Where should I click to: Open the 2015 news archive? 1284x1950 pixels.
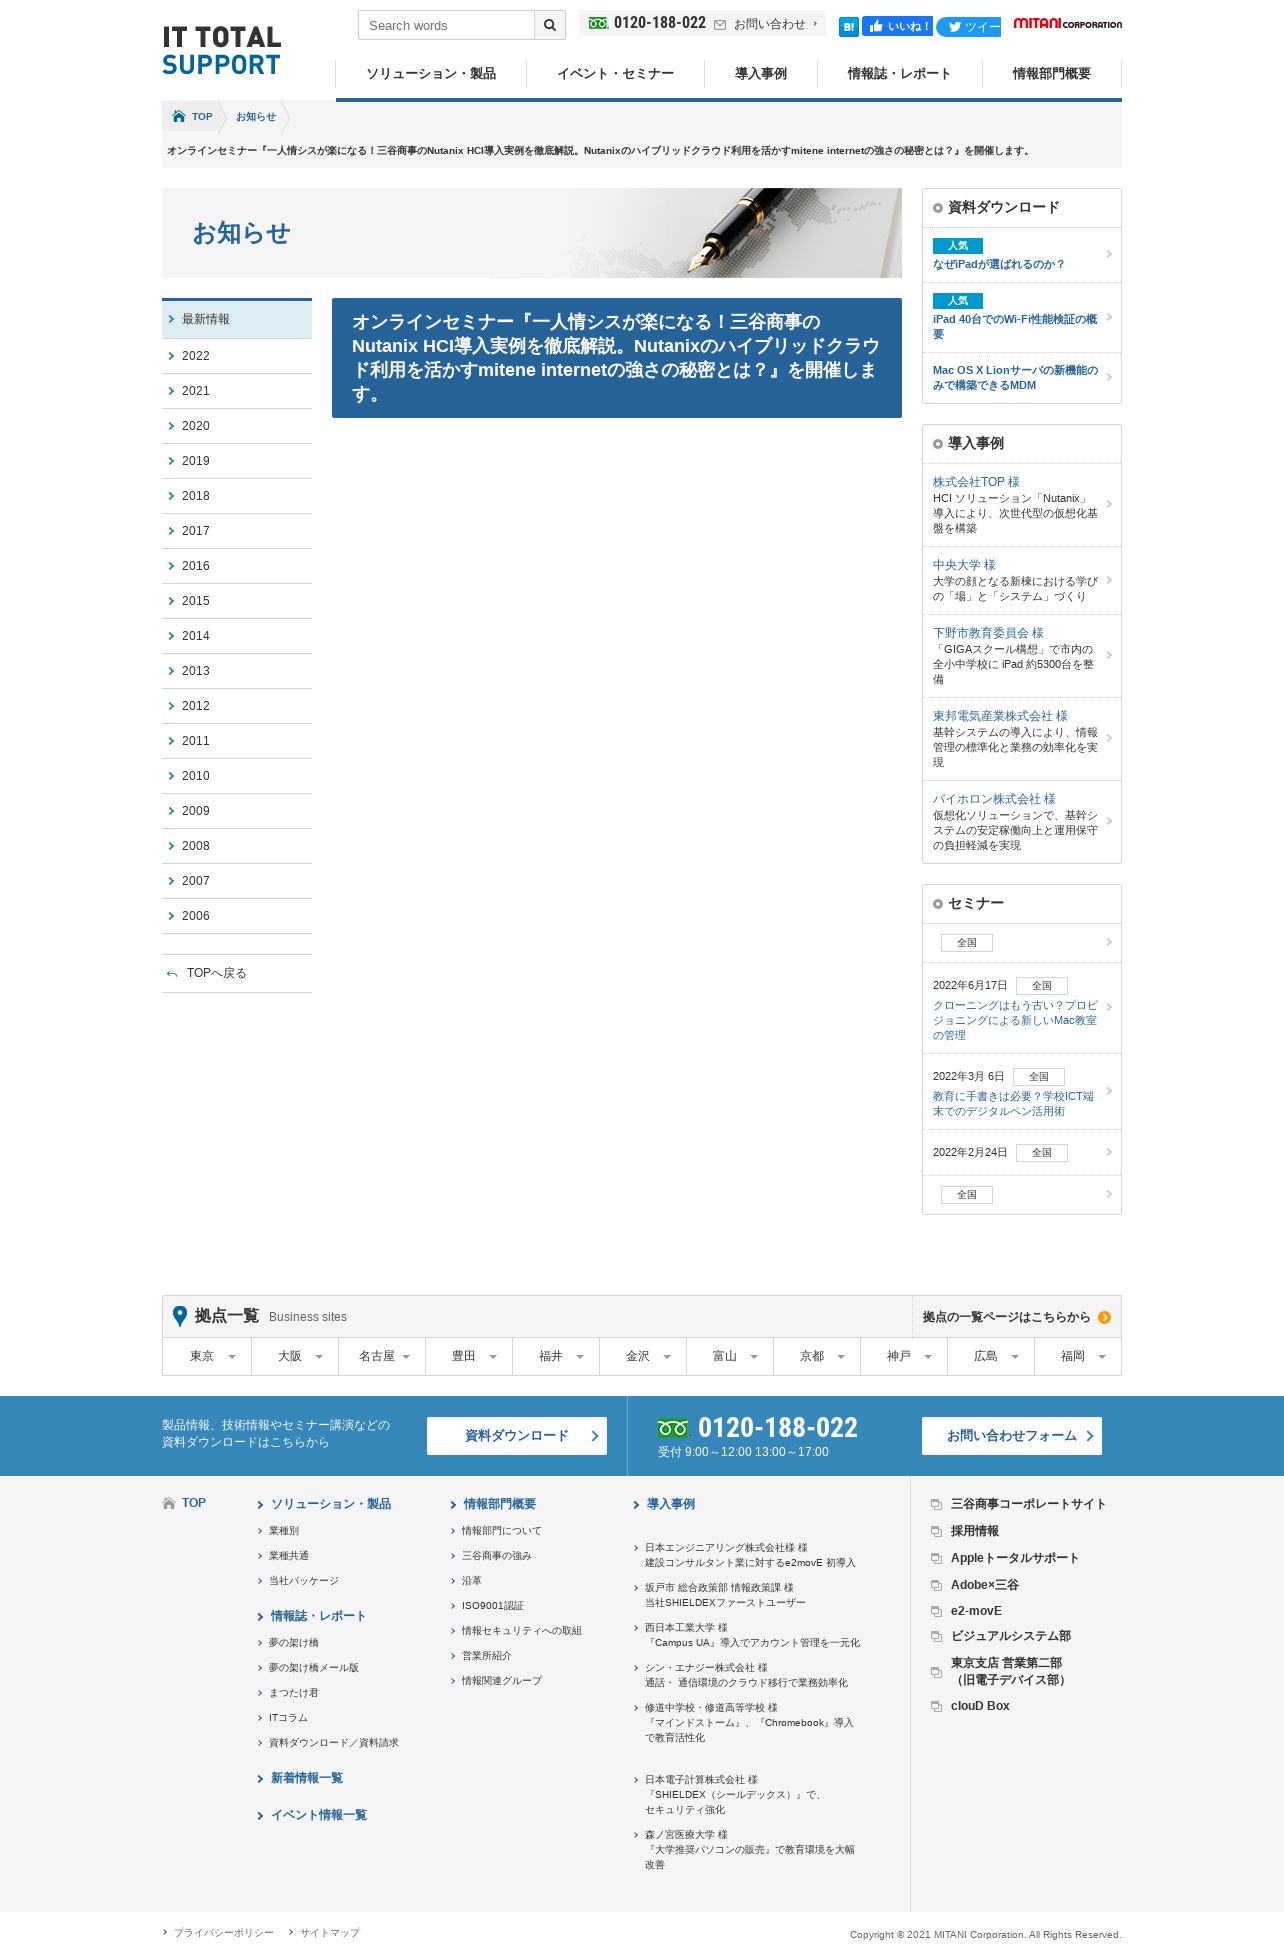coord(237,601)
